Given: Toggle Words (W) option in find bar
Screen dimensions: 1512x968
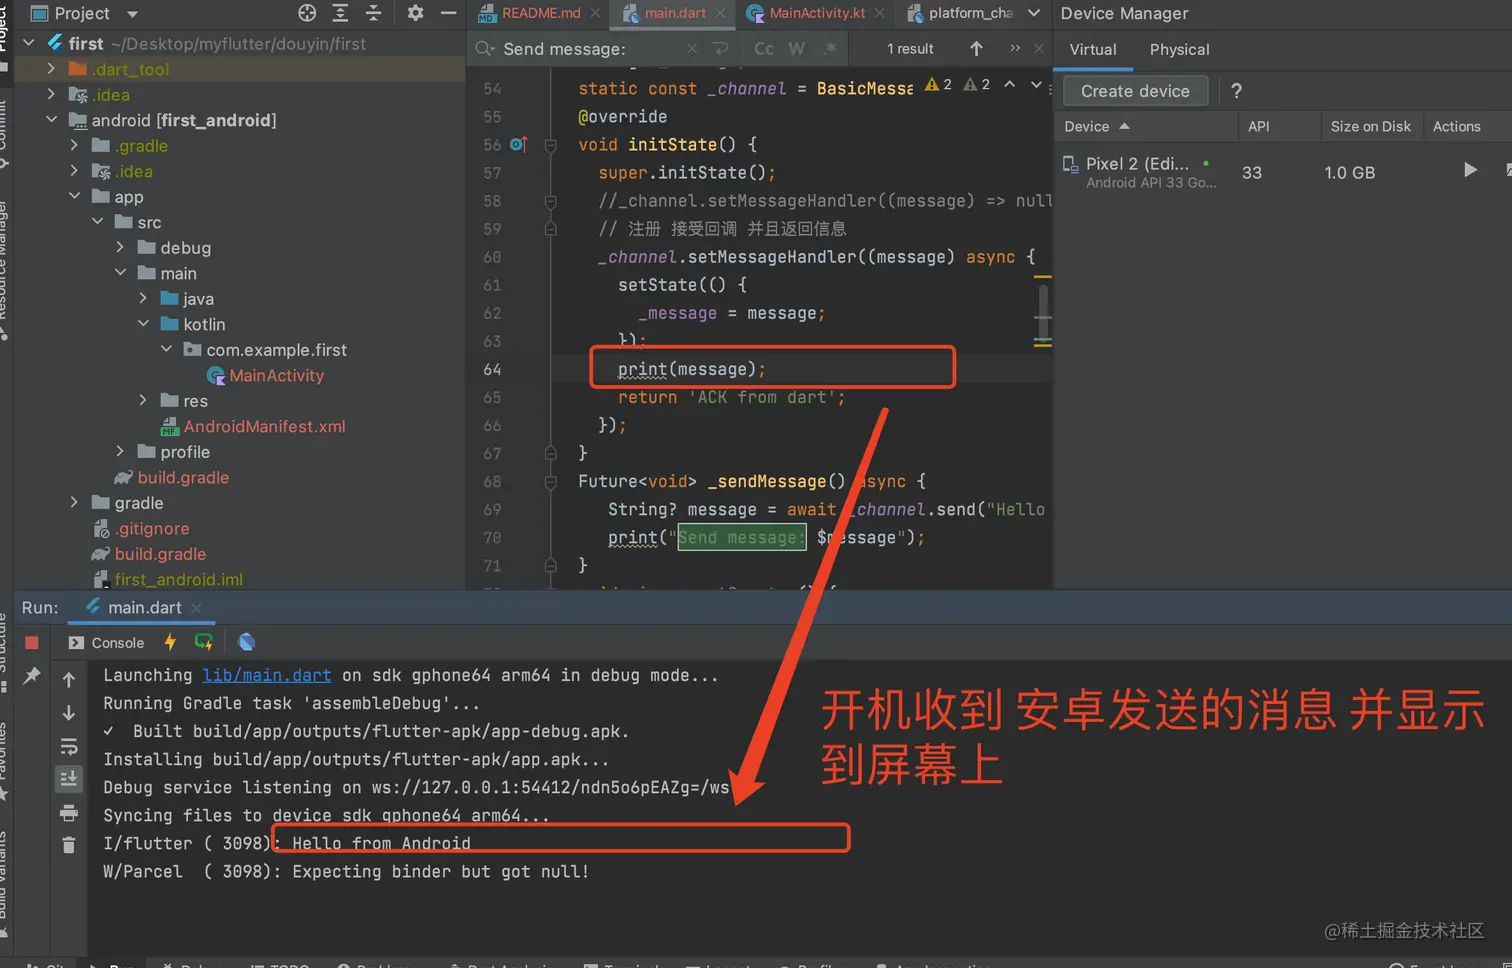Looking at the screenshot, I should (797, 48).
